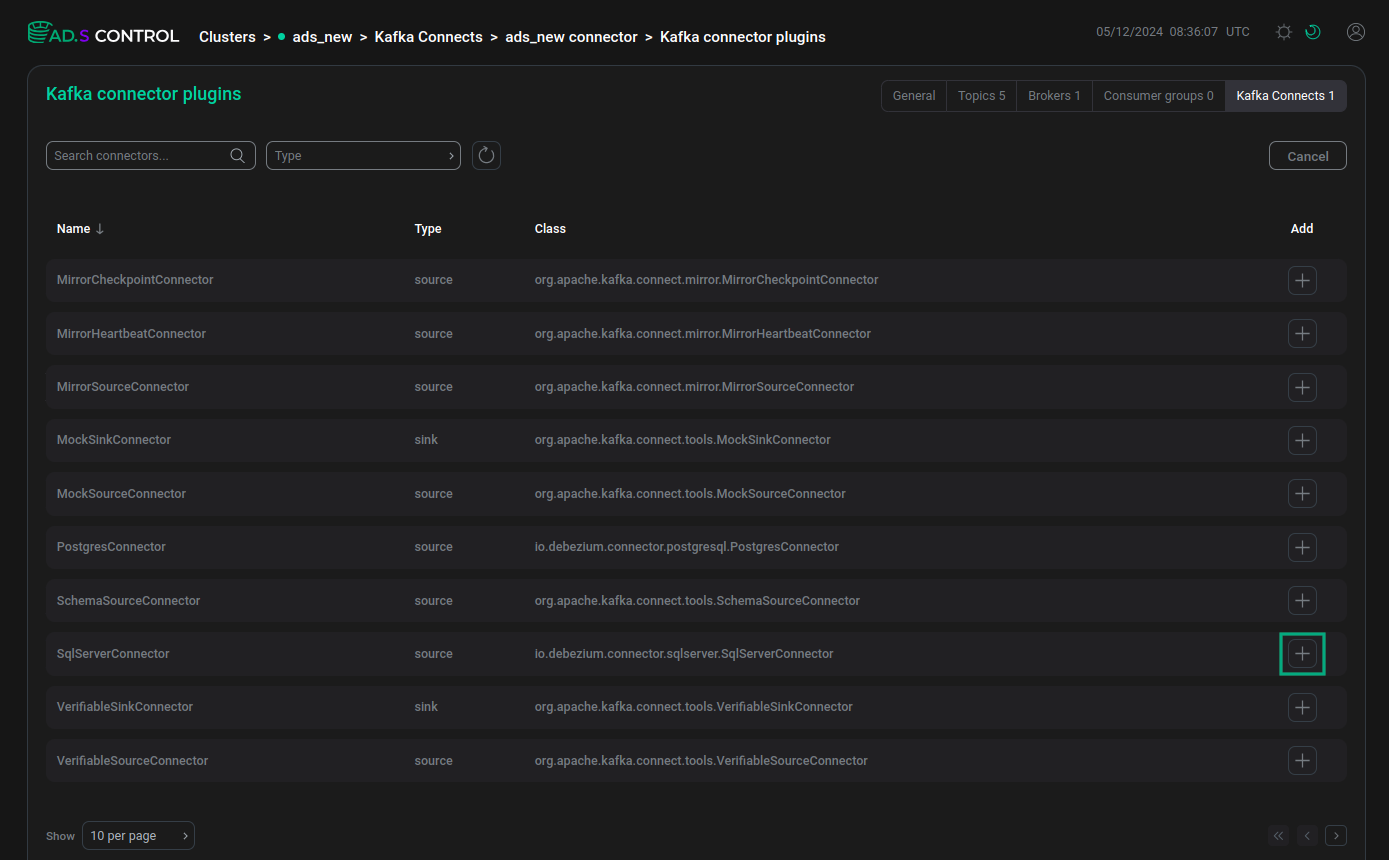Click io.debezium.connector.sqlserver.SqlServerConnector class text
Image resolution: width=1389 pixels, height=860 pixels.
pyautogui.click(x=684, y=654)
